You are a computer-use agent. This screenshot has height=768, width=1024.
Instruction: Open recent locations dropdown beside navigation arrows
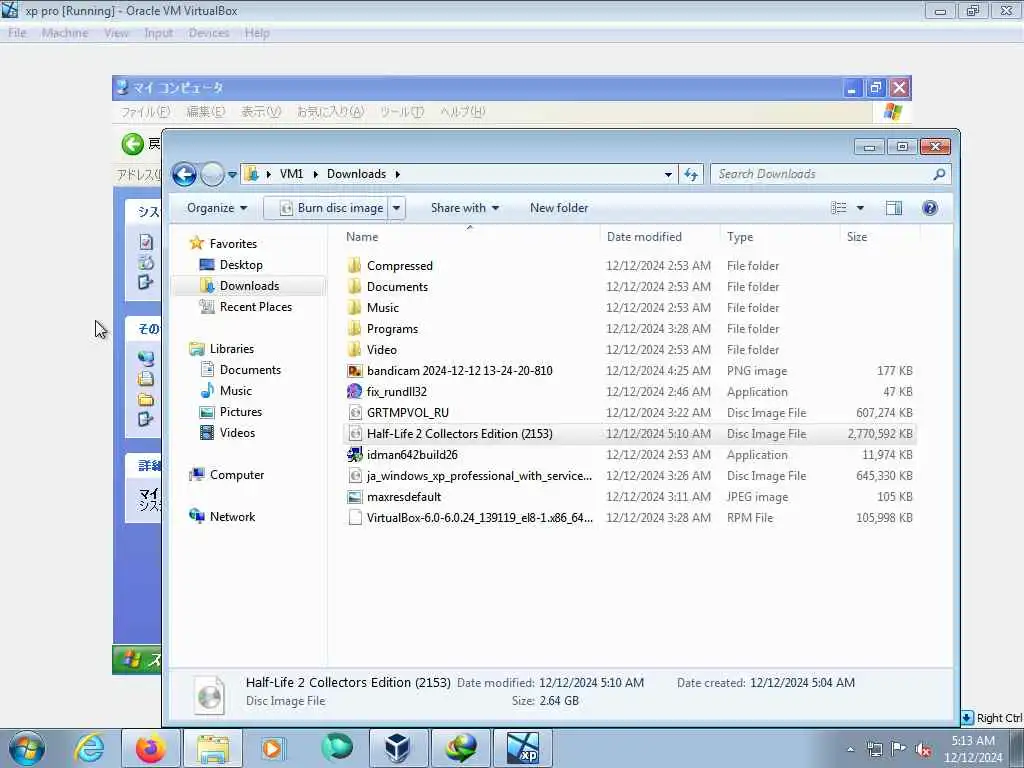[232, 175]
